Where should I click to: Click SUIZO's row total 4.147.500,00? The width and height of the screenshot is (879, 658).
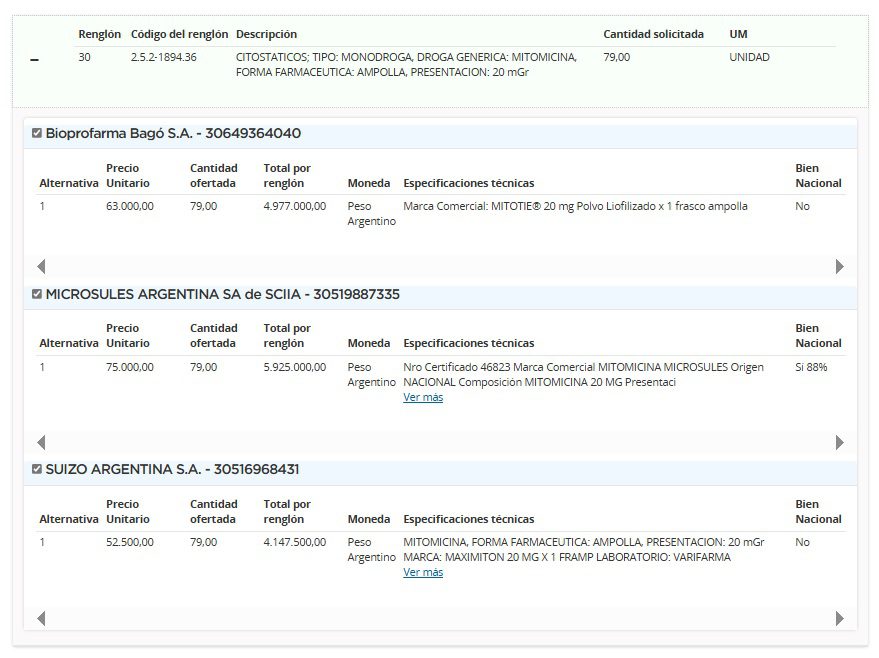(295, 542)
